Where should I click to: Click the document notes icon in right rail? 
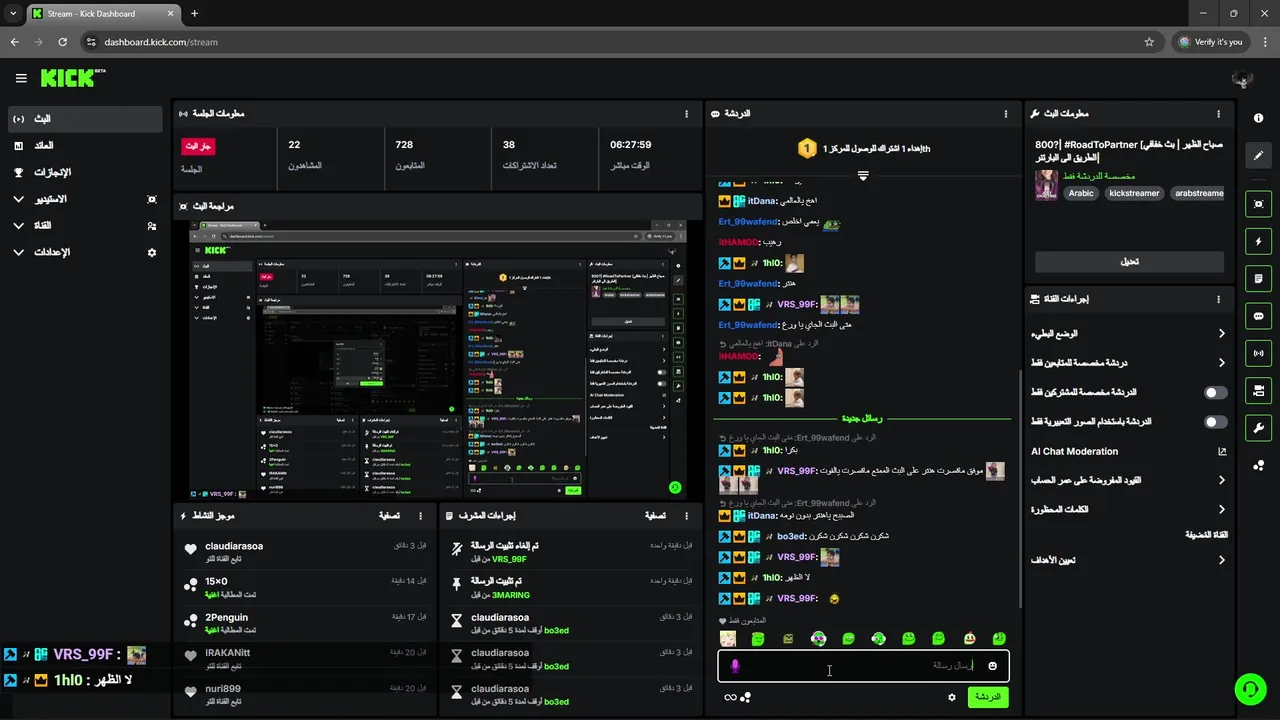pos(1258,278)
